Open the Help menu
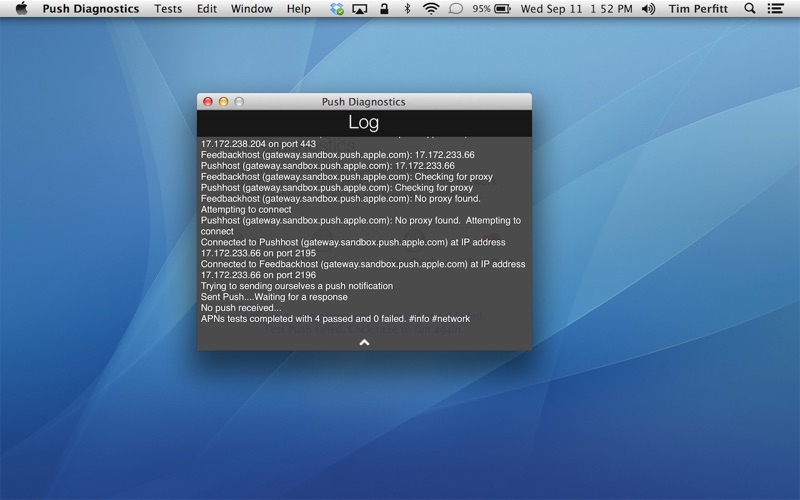Image resolution: width=800 pixels, height=500 pixels. [x=298, y=9]
